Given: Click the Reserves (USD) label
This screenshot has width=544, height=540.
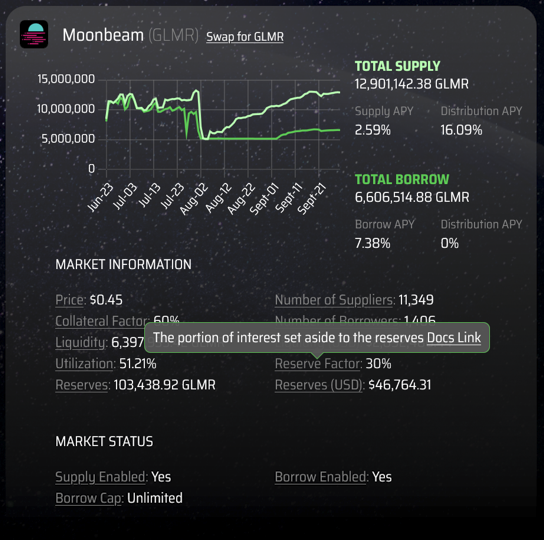Looking at the screenshot, I should [x=319, y=385].
